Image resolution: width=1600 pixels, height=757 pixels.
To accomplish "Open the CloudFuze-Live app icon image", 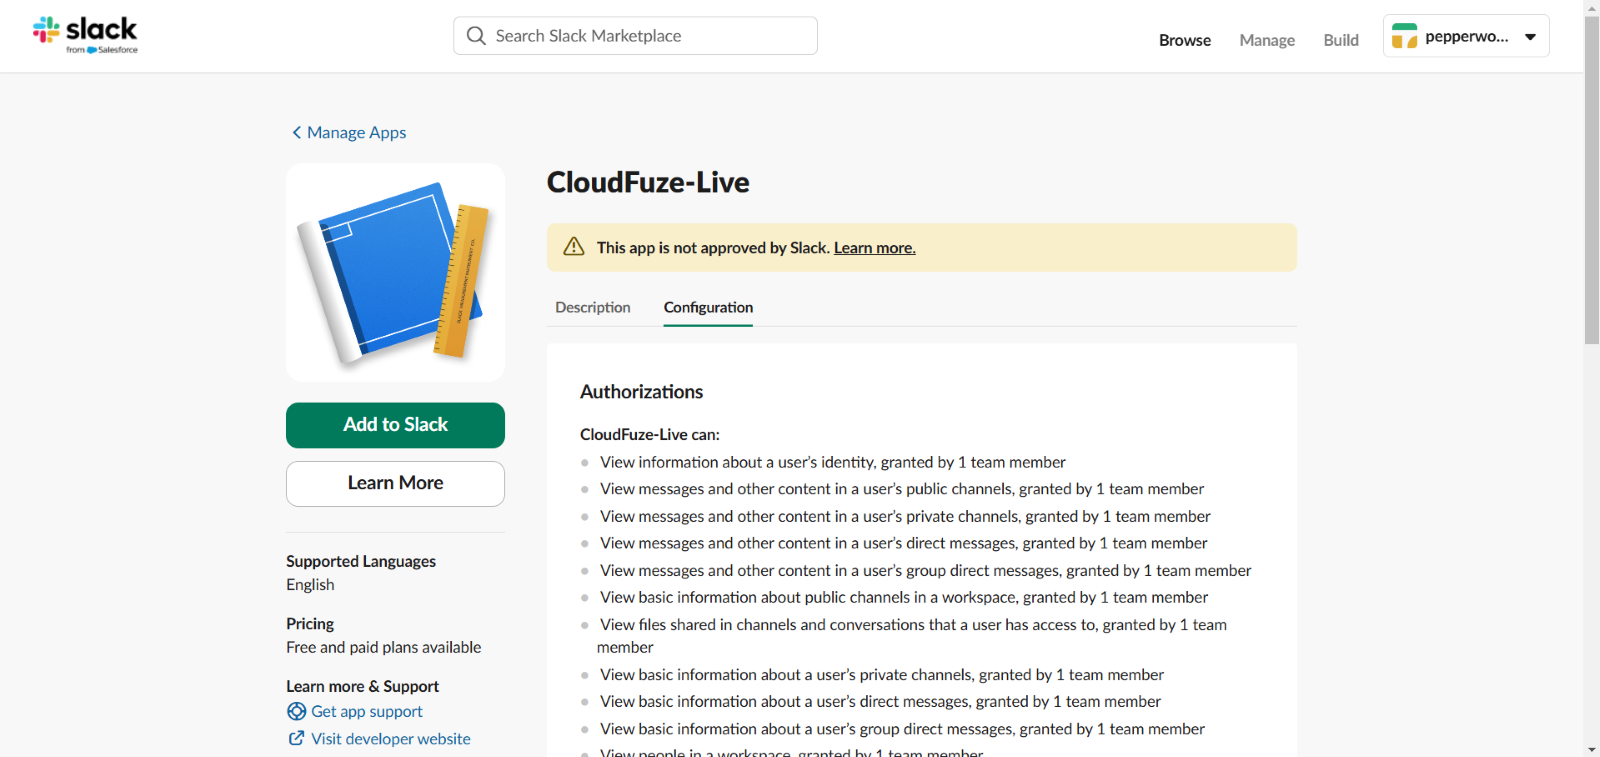I will tap(395, 272).
